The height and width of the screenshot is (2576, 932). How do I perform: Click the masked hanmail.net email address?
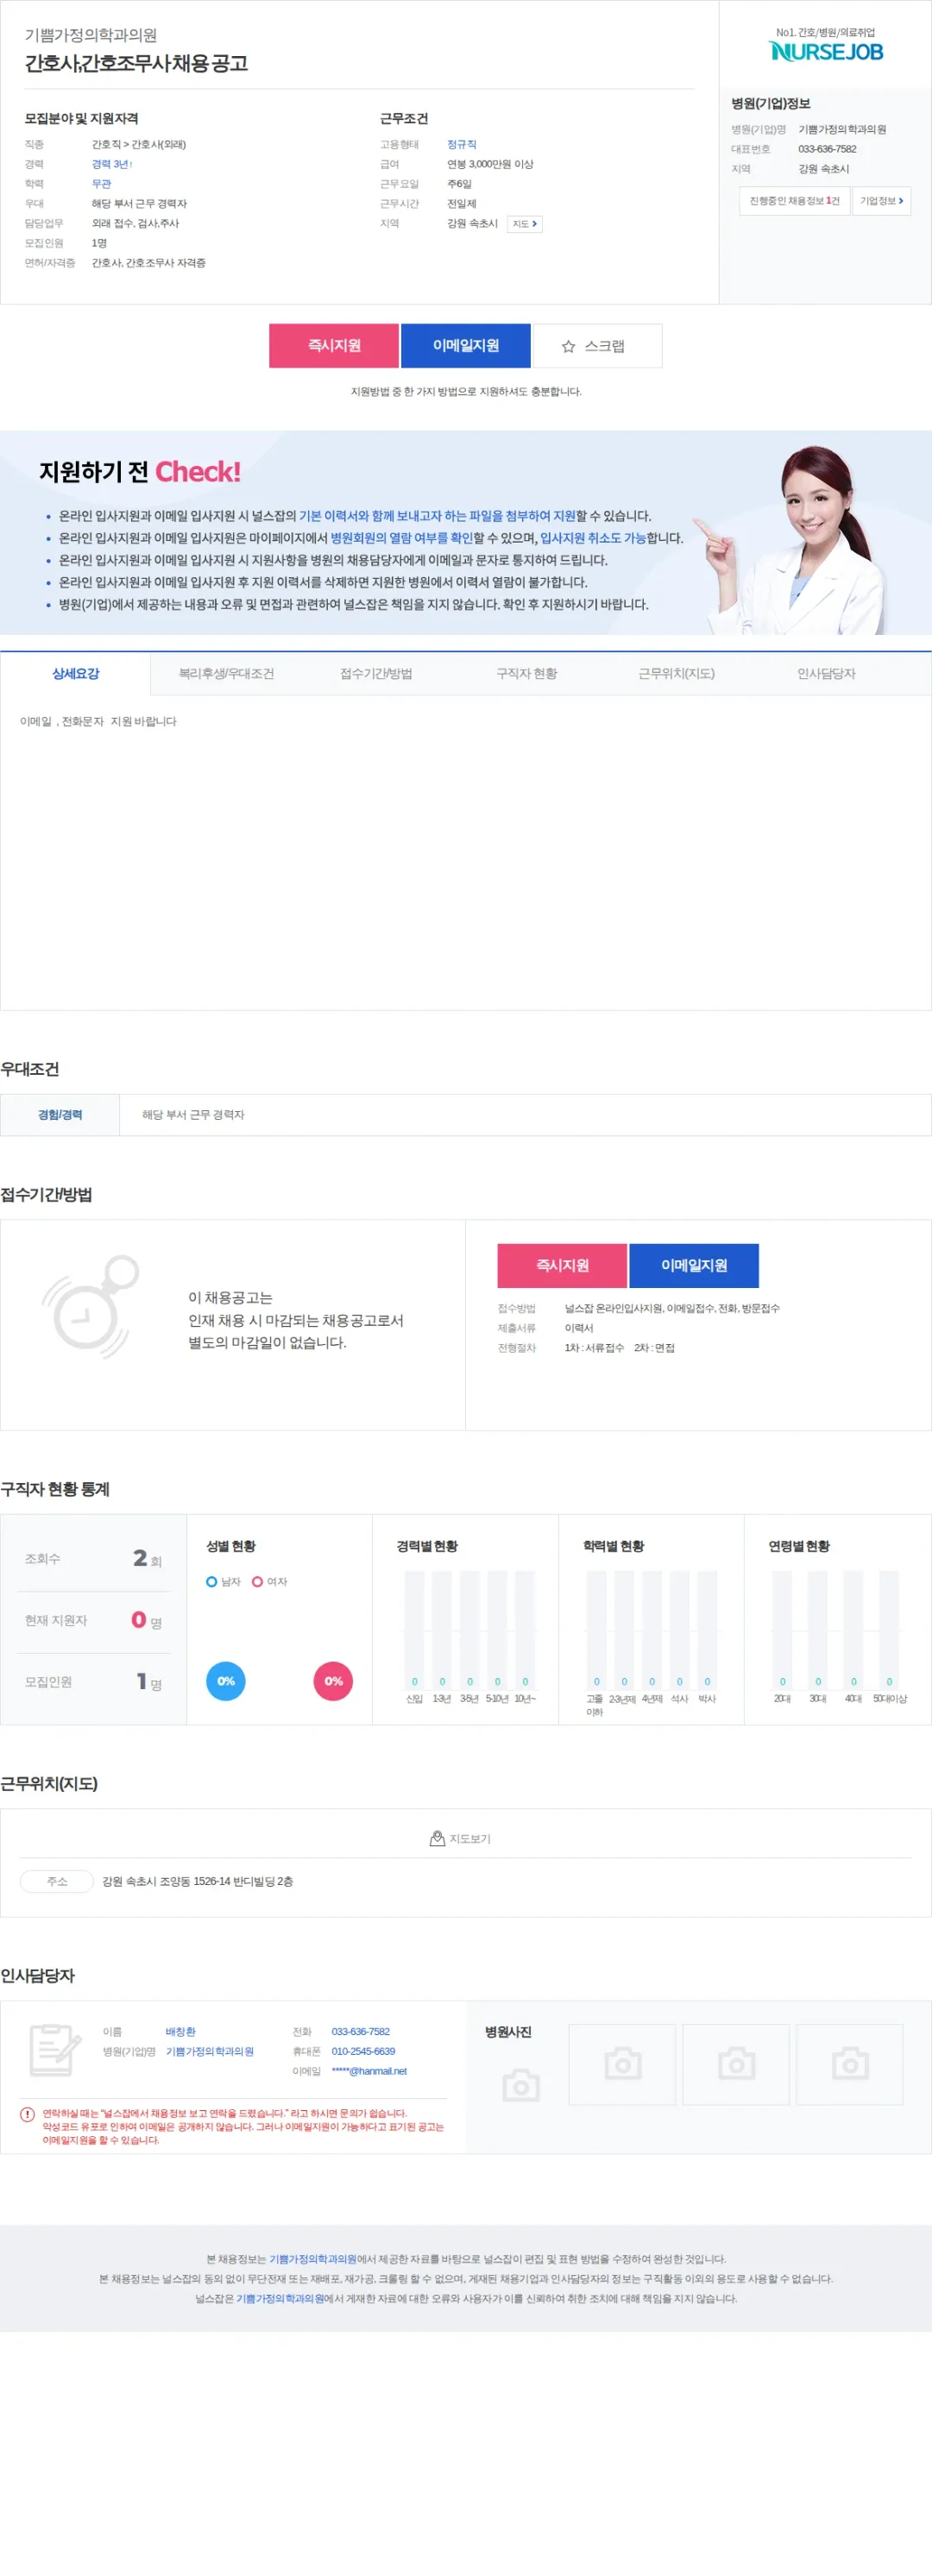[x=369, y=2071]
